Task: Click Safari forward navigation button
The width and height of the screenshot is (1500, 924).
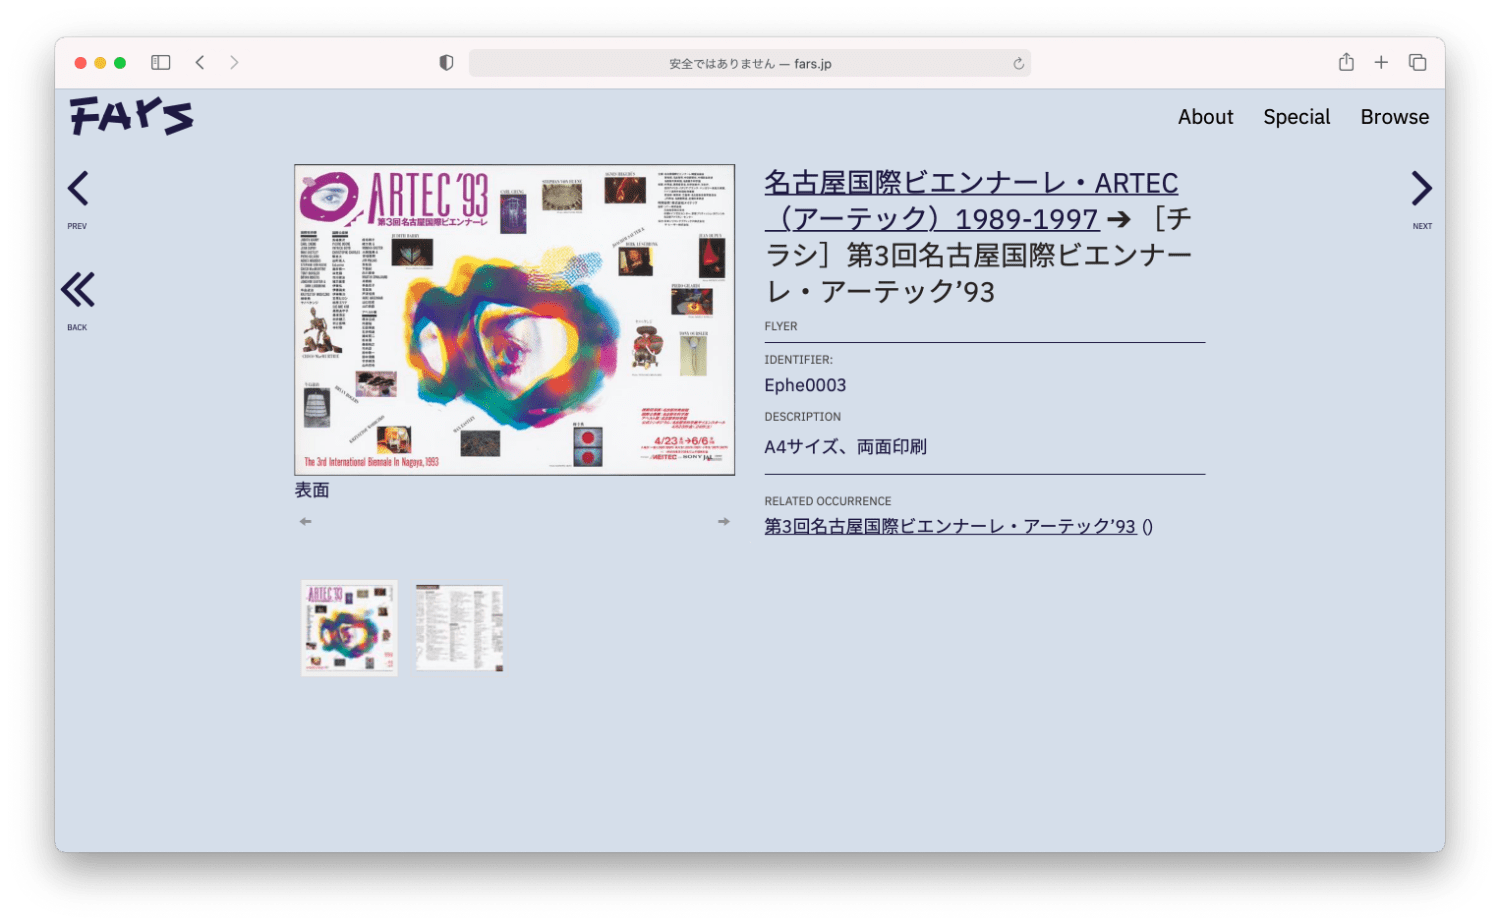Action: pyautogui.click(x=234, y=62)
